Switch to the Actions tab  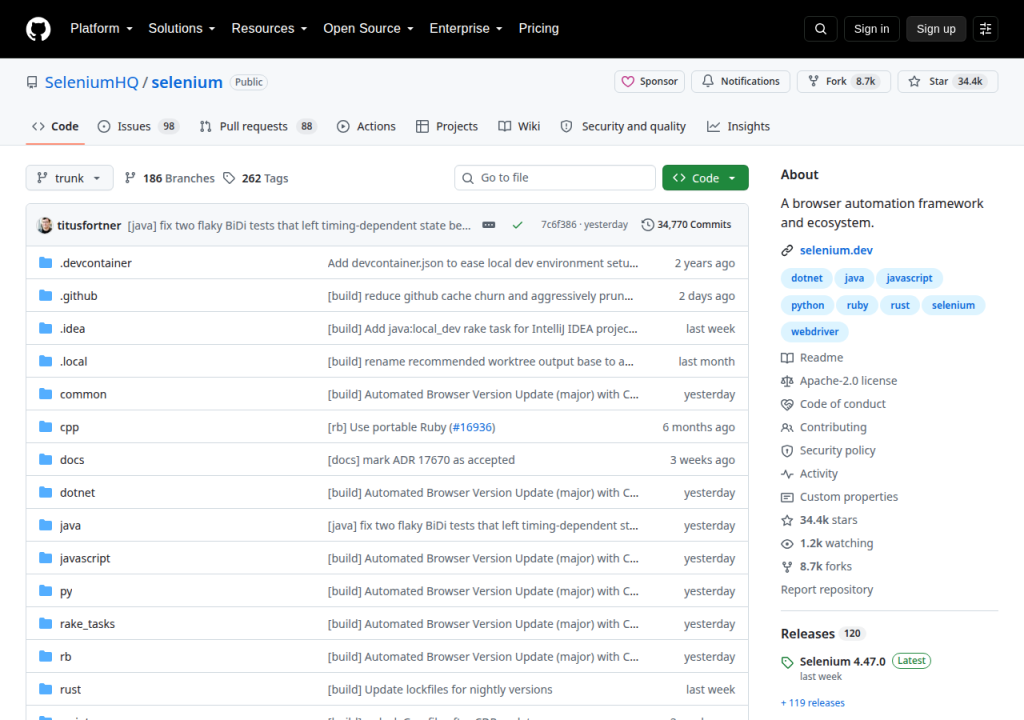click(366, 126)
